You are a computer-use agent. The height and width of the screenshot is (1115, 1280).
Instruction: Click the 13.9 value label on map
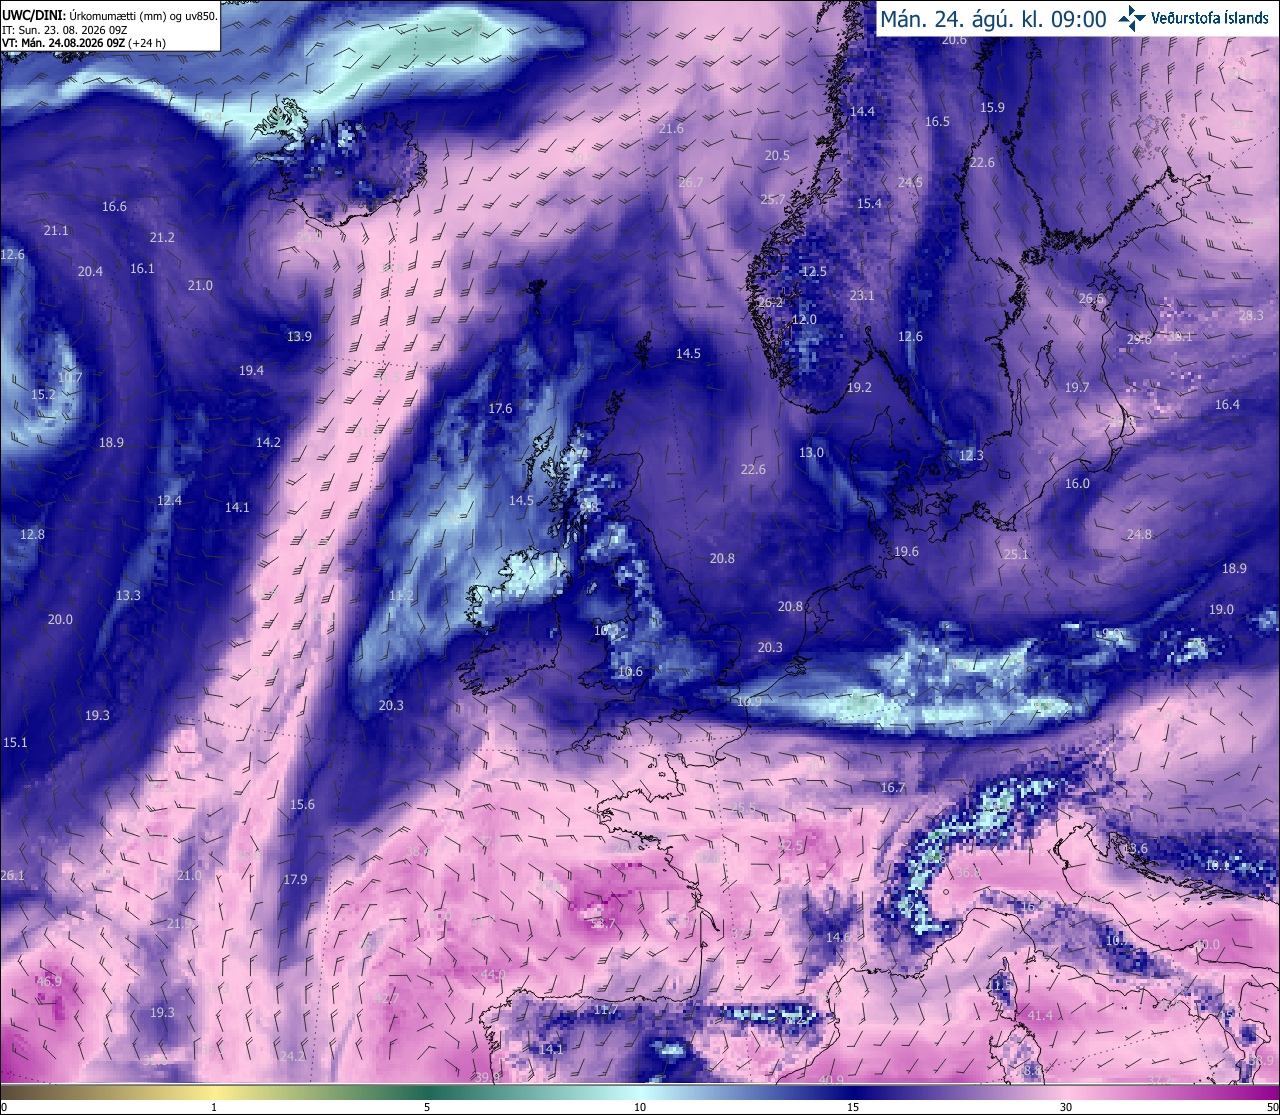click(x=299, y=337)
